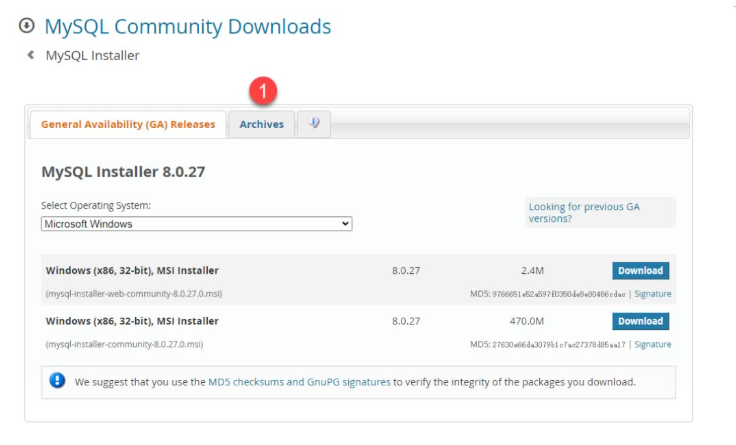The image size is (736, 445).
Task: Click the back chevron next to MySQL Installer
Action: point(31,55)
